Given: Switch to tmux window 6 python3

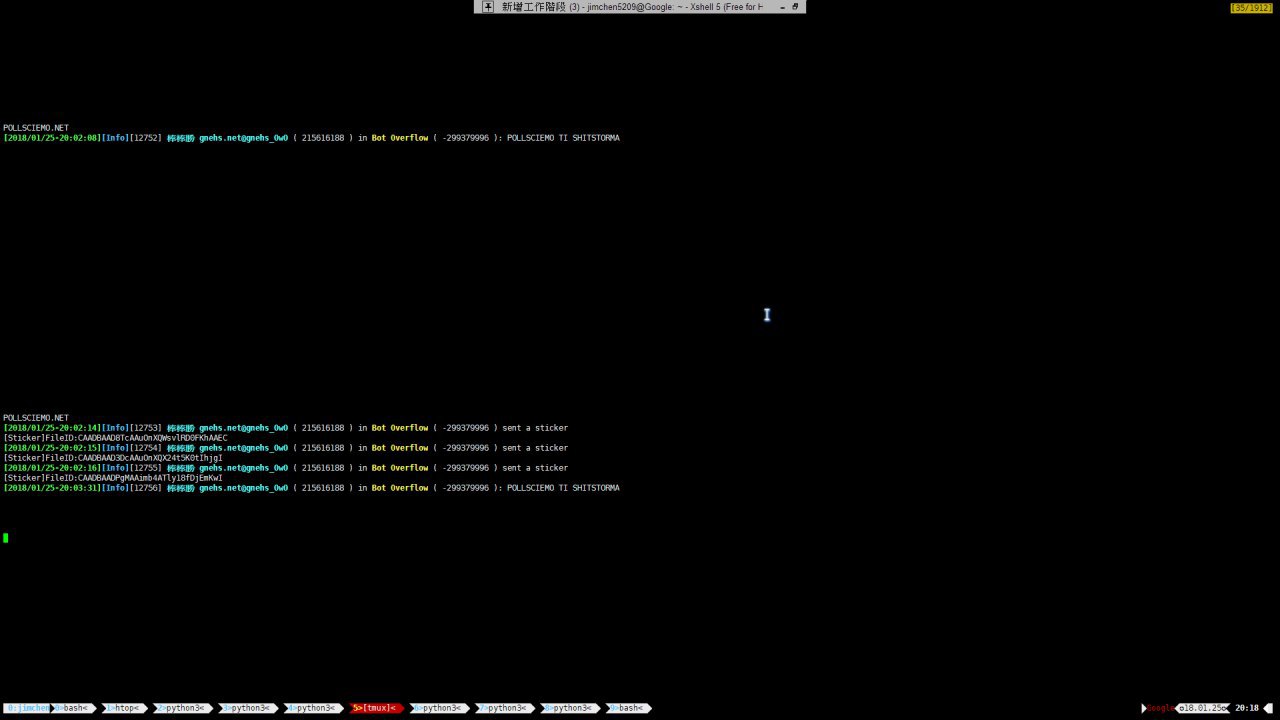Looking at the screenshot, I should coord(439,708).
